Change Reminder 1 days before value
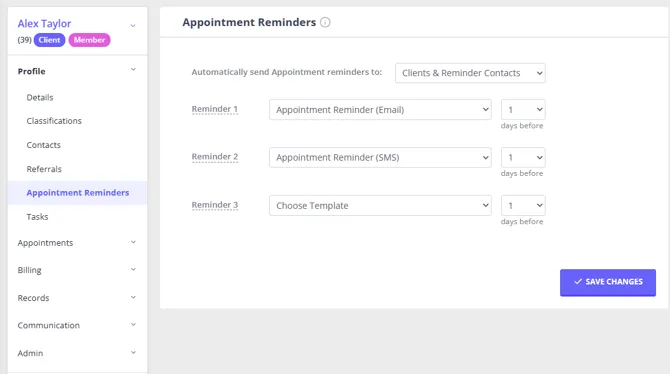 523,109
